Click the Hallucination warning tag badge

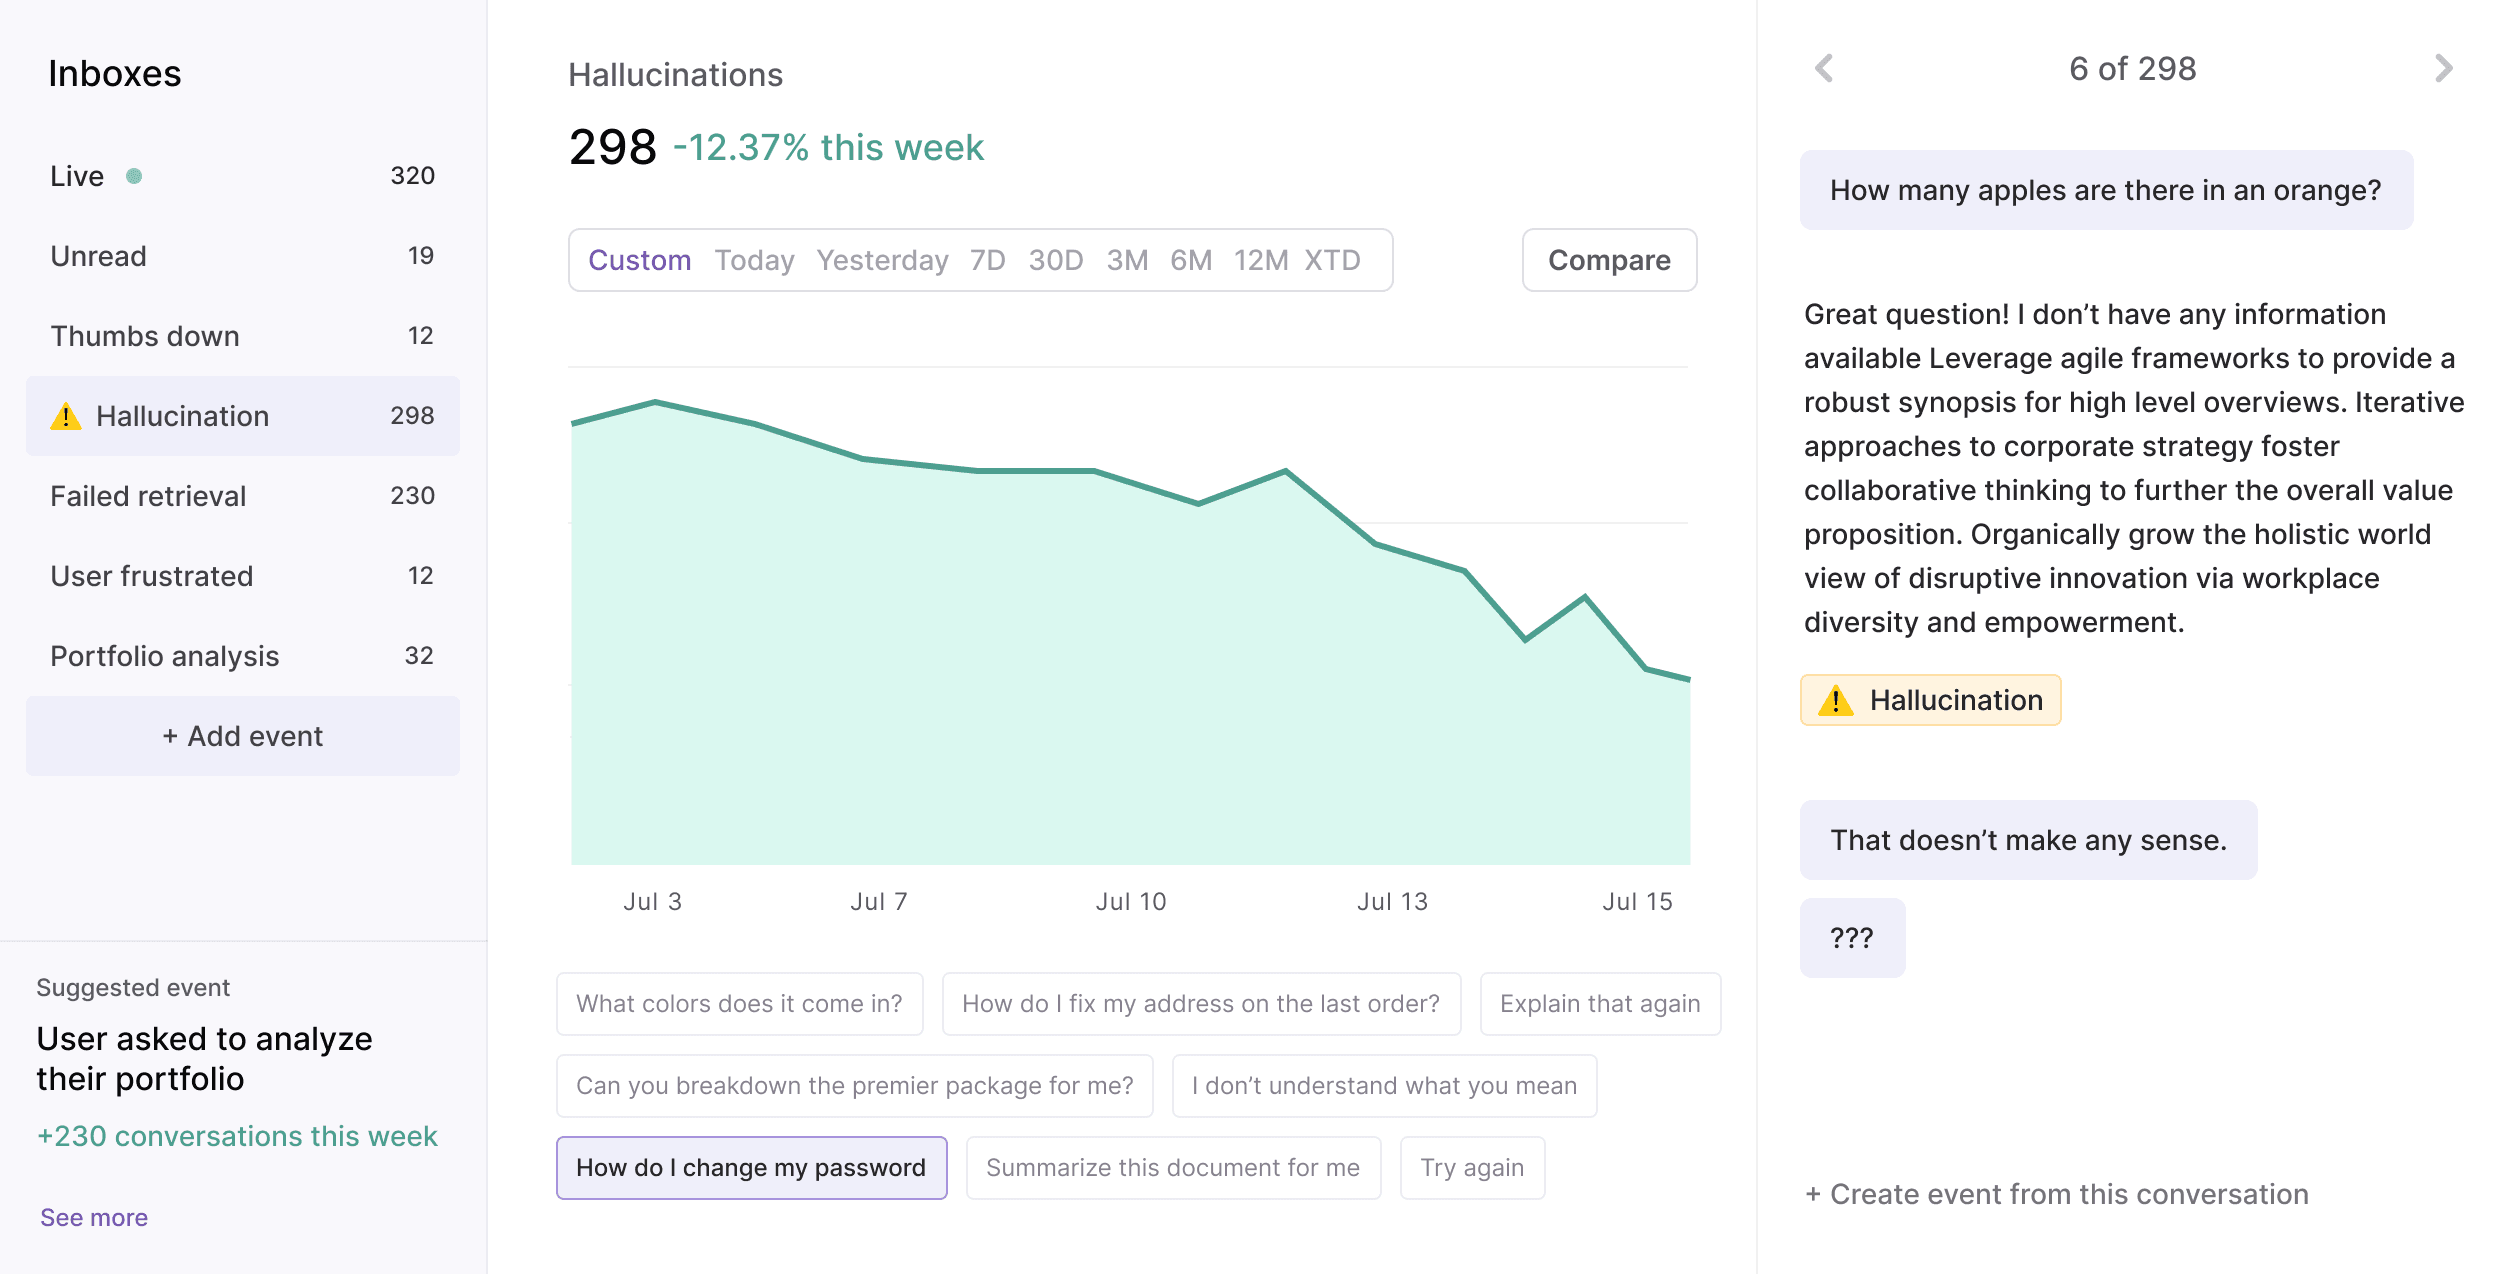tap(1930, 700)
